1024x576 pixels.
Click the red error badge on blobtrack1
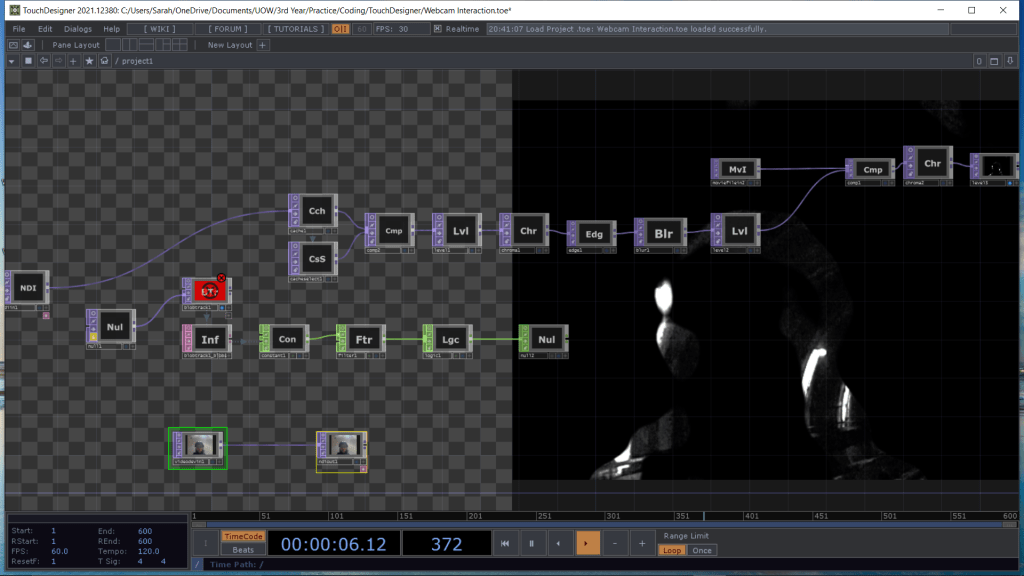(x=221, y=280)
